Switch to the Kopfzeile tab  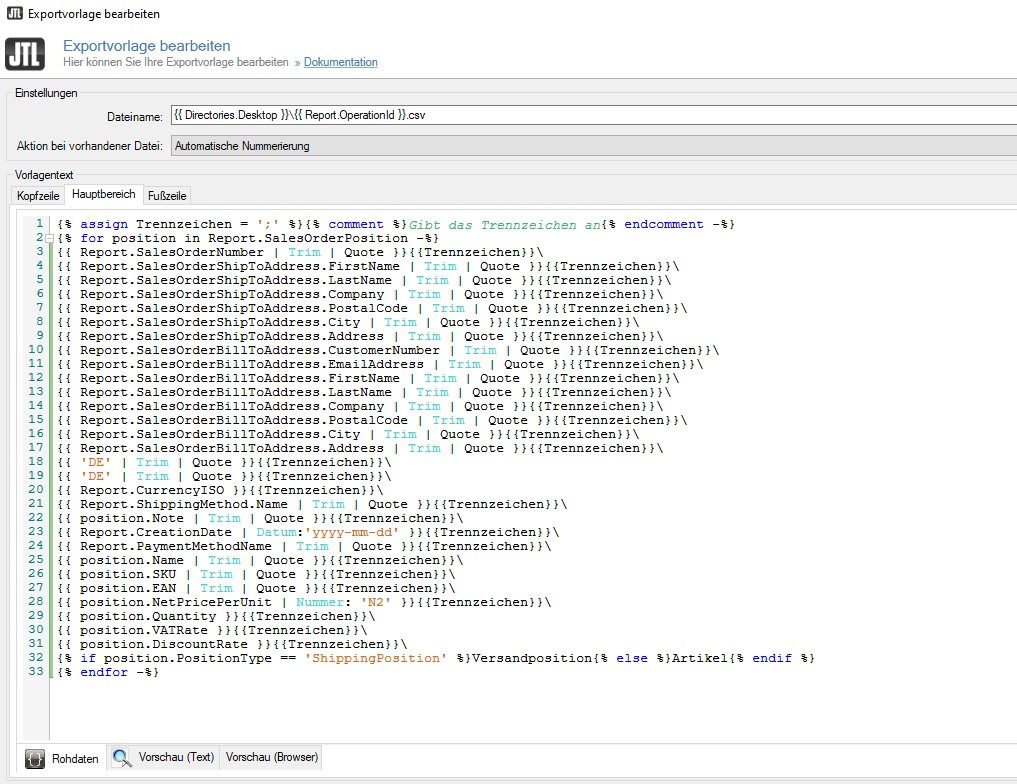click(x=37, y=196)
